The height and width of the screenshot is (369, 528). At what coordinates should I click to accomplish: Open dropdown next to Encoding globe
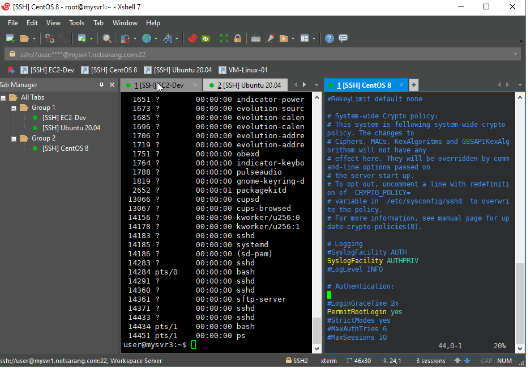tap(156, 39)
